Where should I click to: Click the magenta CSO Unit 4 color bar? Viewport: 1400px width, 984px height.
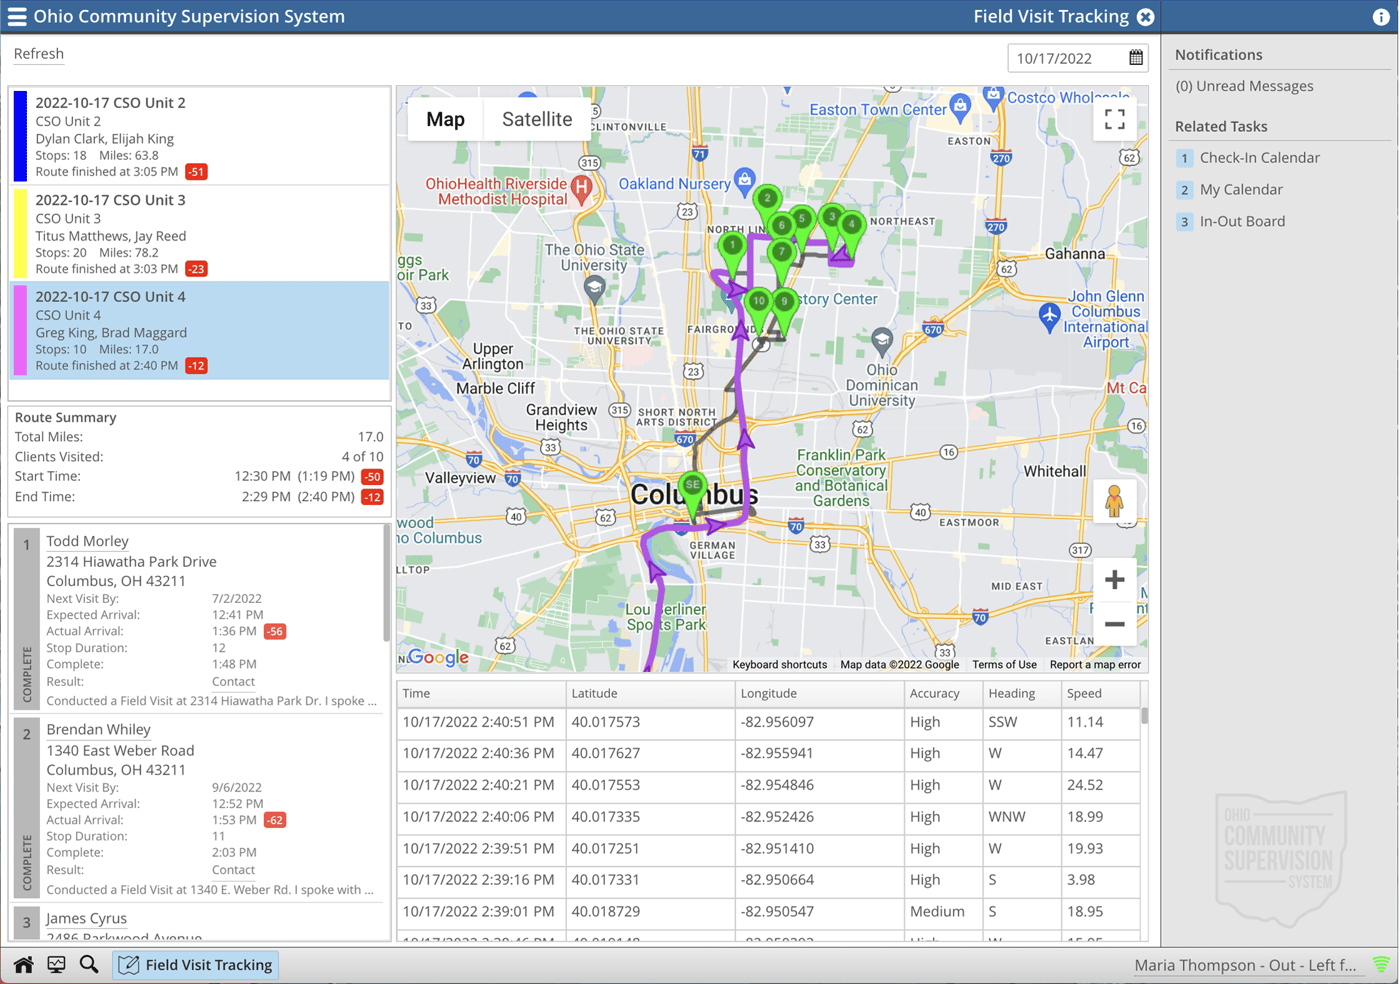[20, 330]
